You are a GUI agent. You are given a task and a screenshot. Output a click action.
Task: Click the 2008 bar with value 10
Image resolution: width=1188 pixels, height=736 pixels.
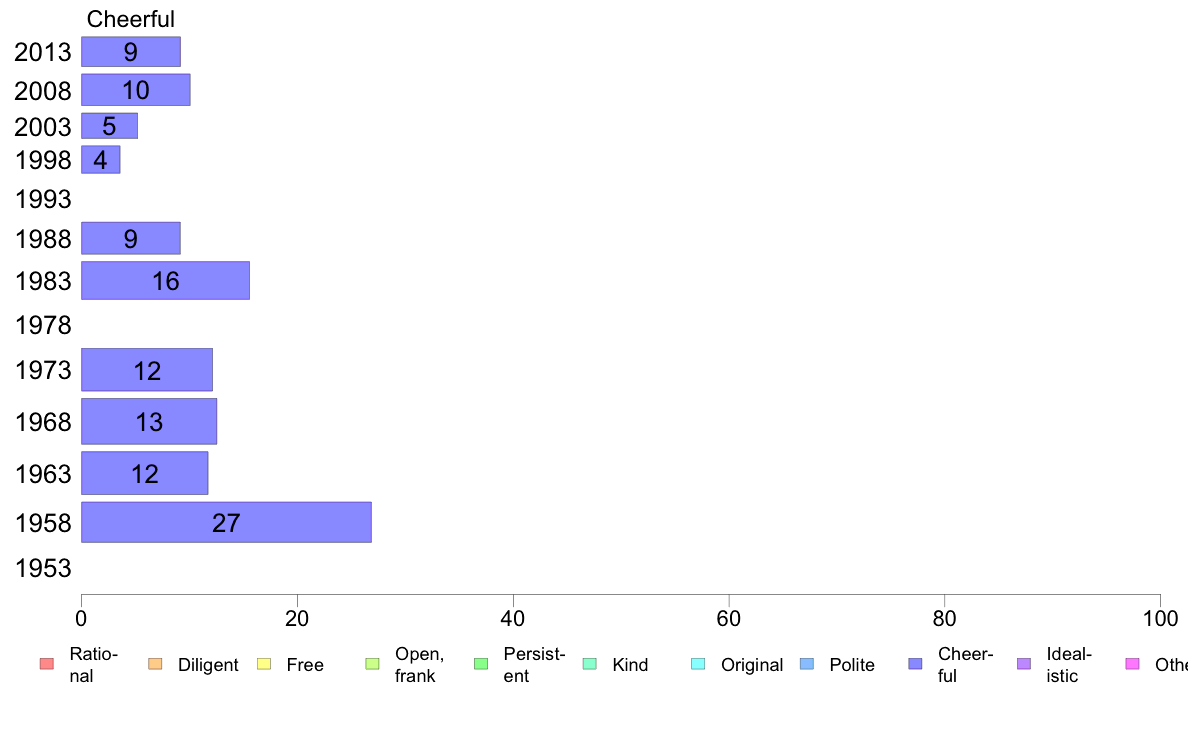[135, 90]
